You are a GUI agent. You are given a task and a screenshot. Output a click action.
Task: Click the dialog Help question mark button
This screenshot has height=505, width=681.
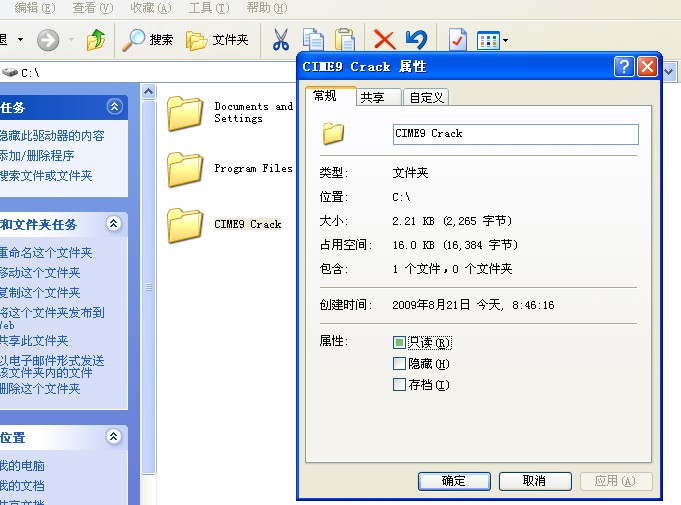(624, 66)
